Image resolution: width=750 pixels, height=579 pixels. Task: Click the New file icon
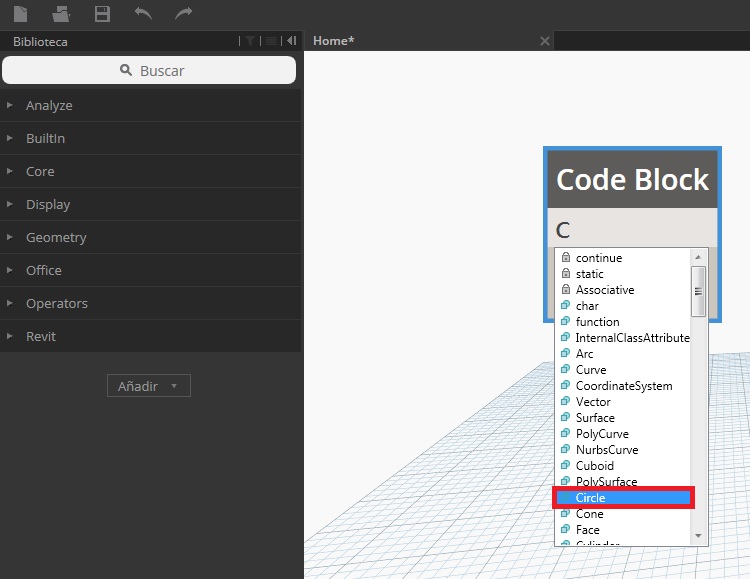[x=21, y=14]
